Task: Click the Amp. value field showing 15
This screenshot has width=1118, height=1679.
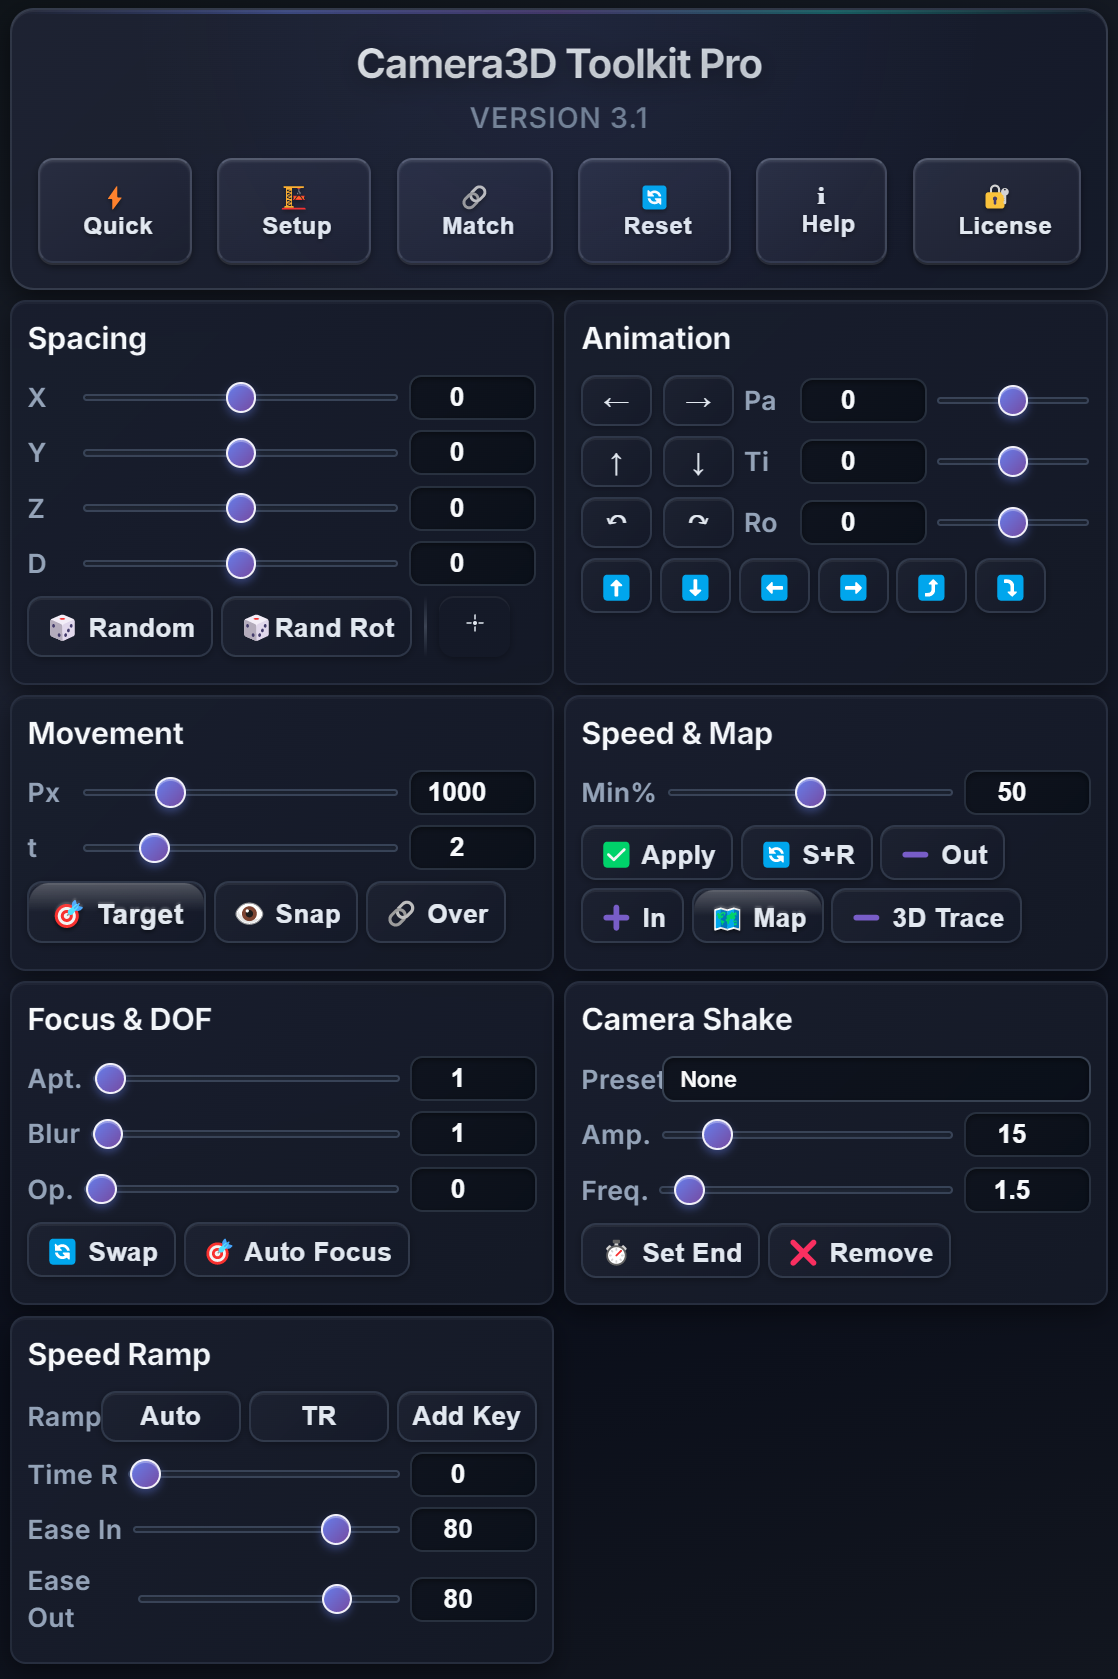Action: 1026,1134
